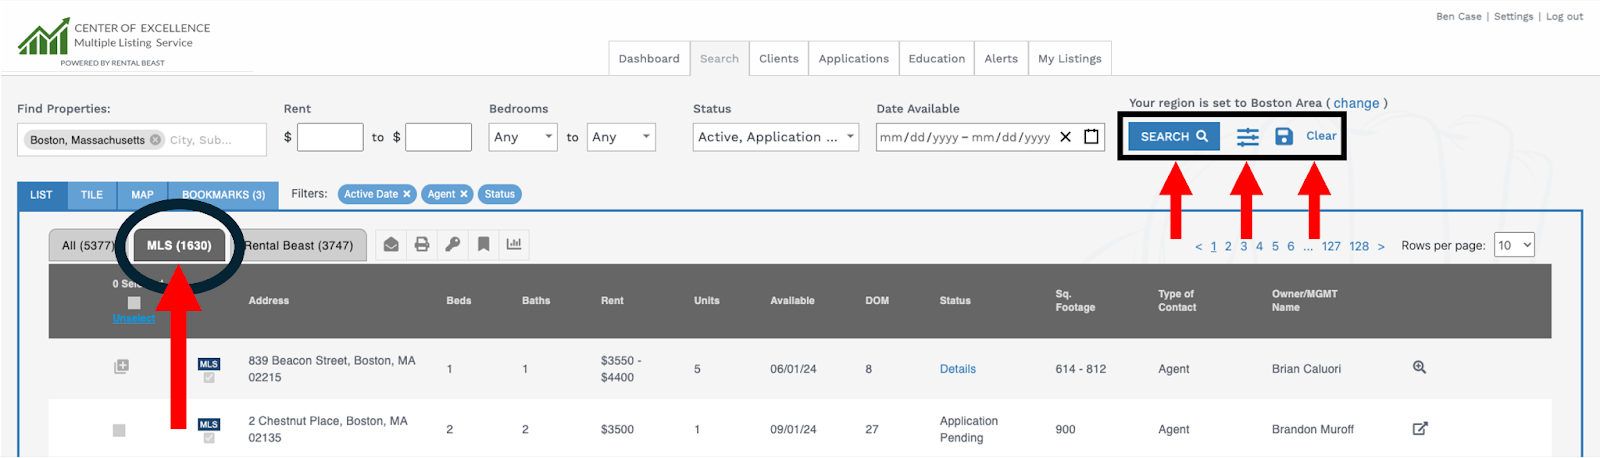Go to the Clients tab
The image size is (1600, 458).
[779, 58]
